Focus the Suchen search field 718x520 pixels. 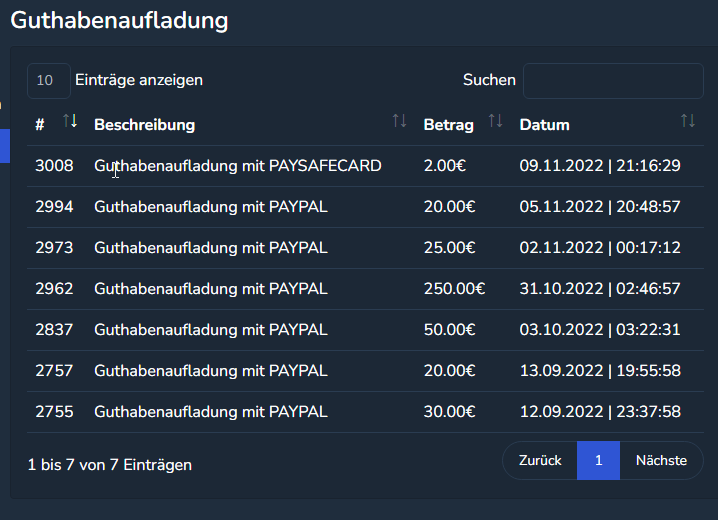coord(612,81)
